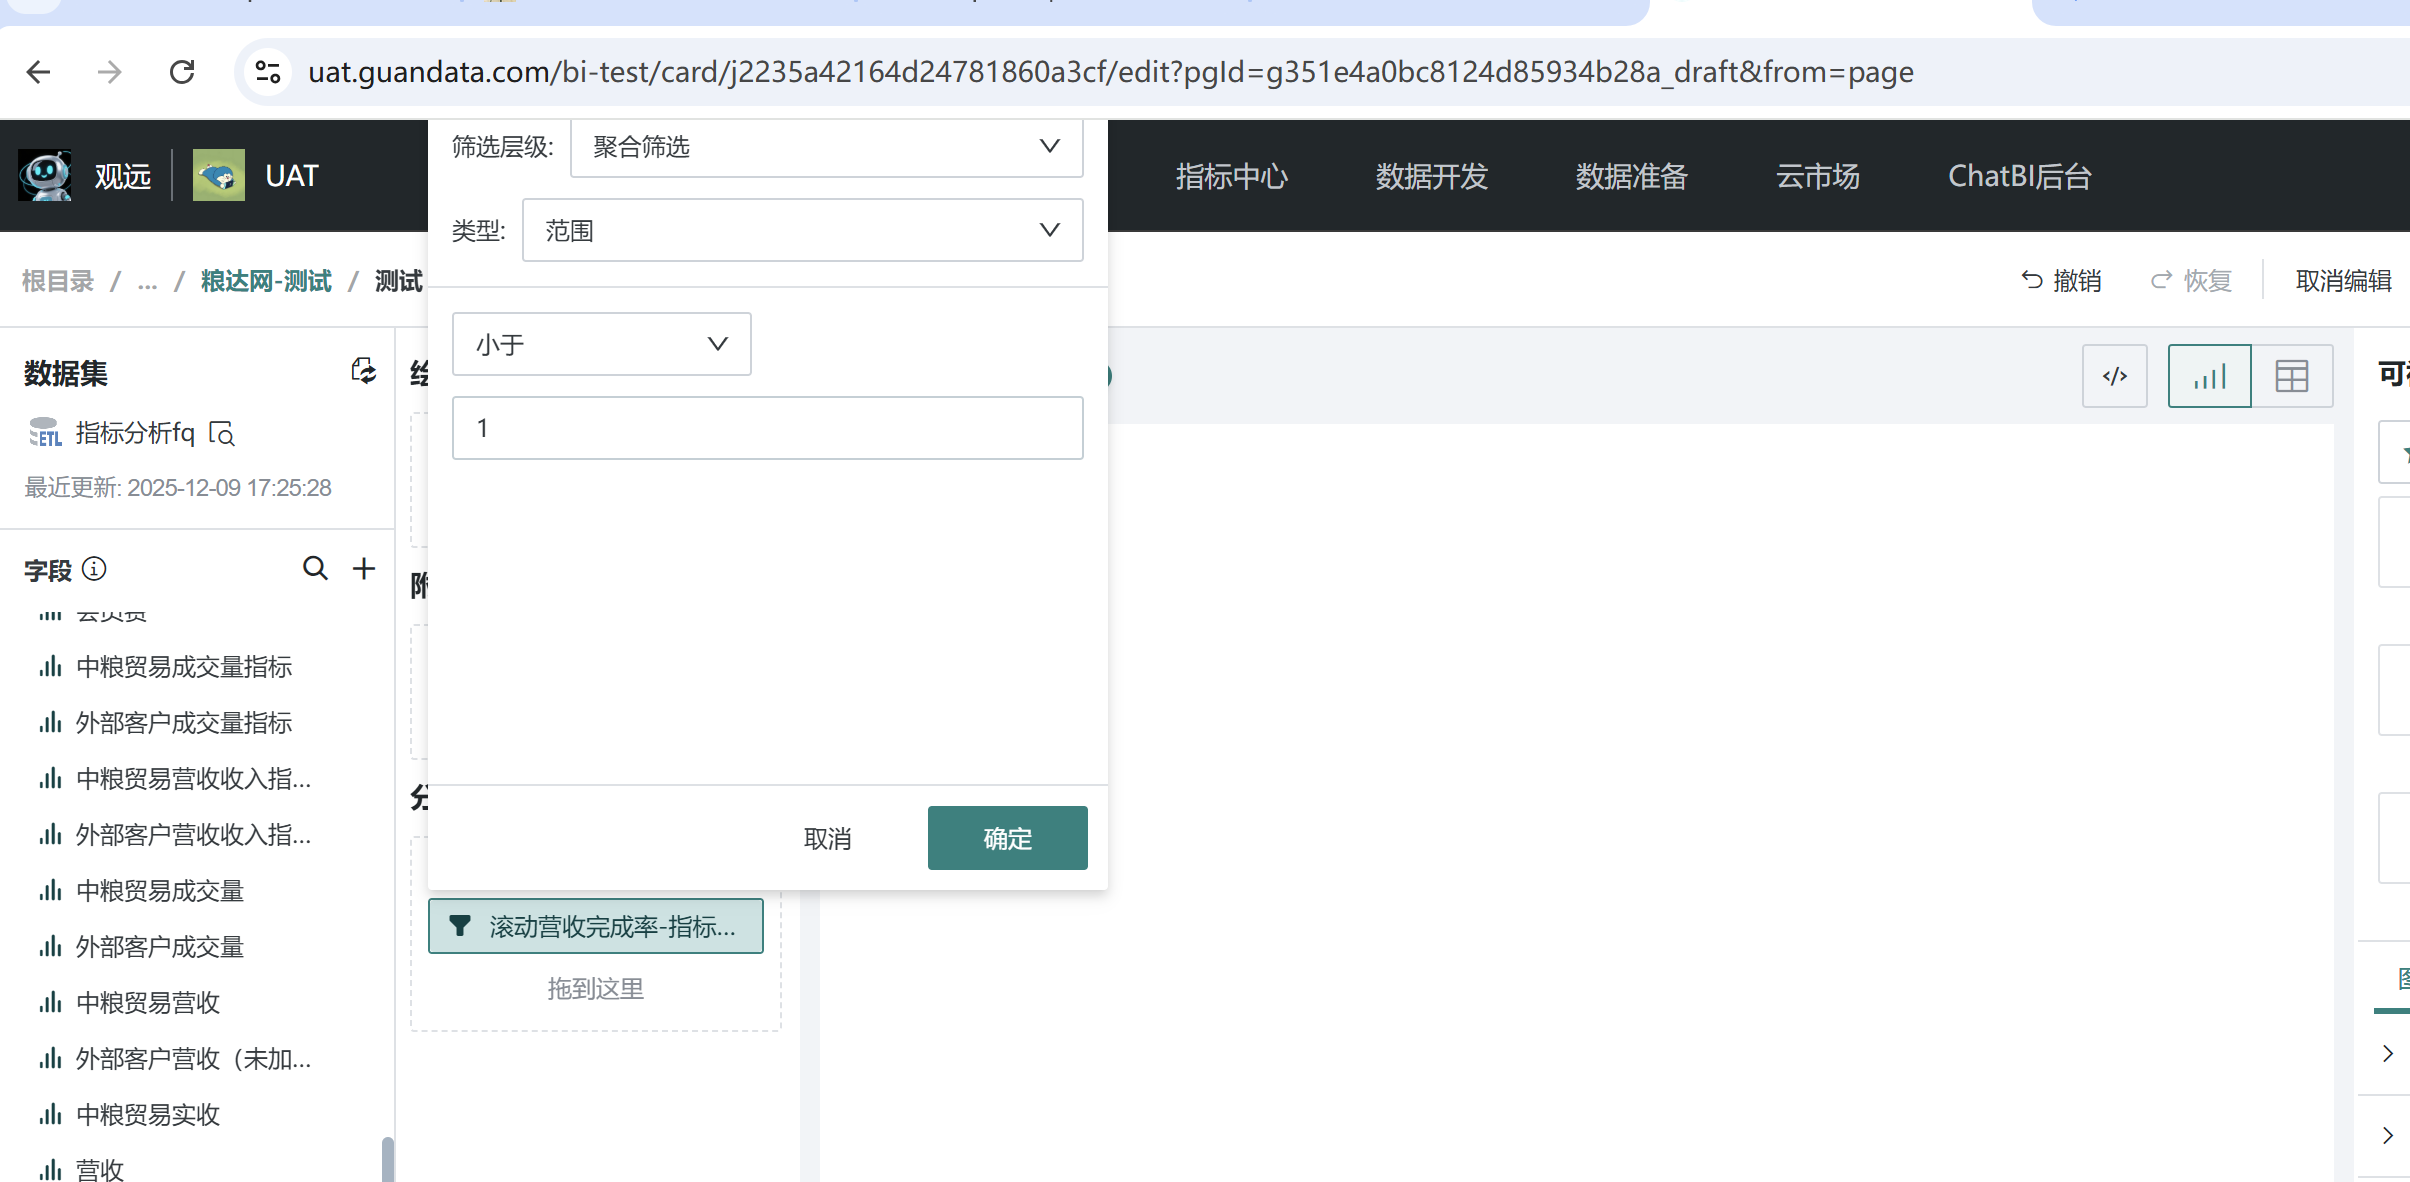Open 指标中心 in top navigation

point(1231,177)
